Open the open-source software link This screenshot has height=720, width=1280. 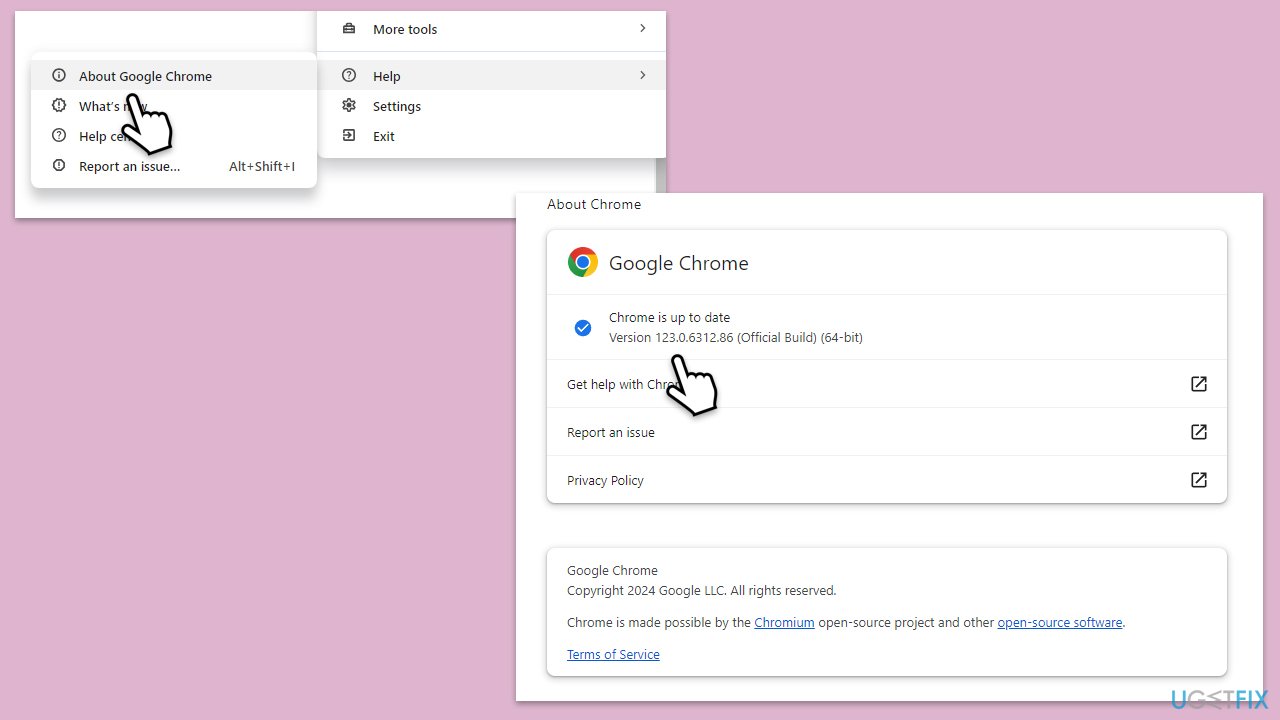pyautogui.click(x=1060, y=622)
